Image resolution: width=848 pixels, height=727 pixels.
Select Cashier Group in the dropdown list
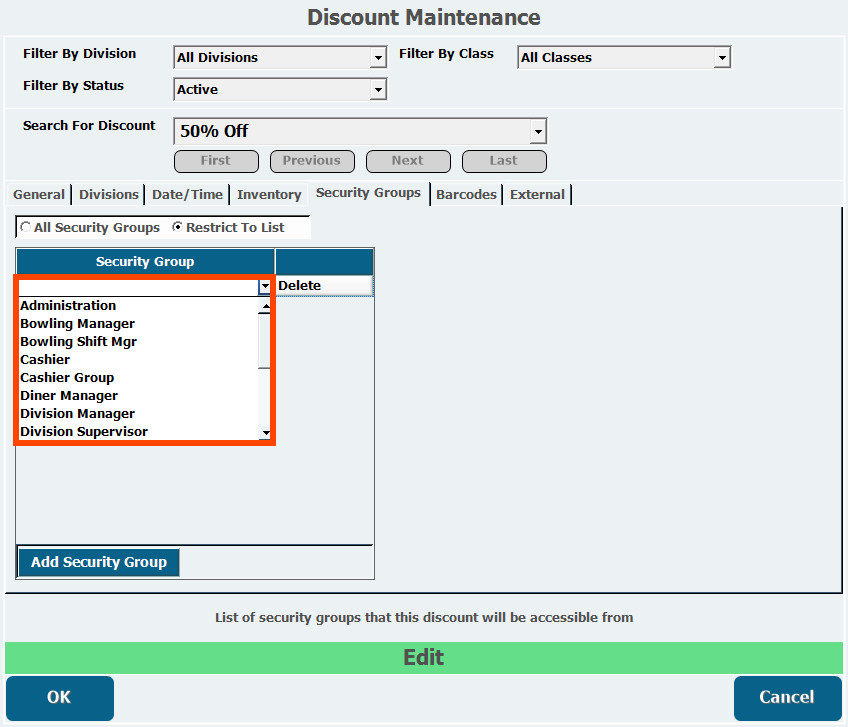(67, 378)
